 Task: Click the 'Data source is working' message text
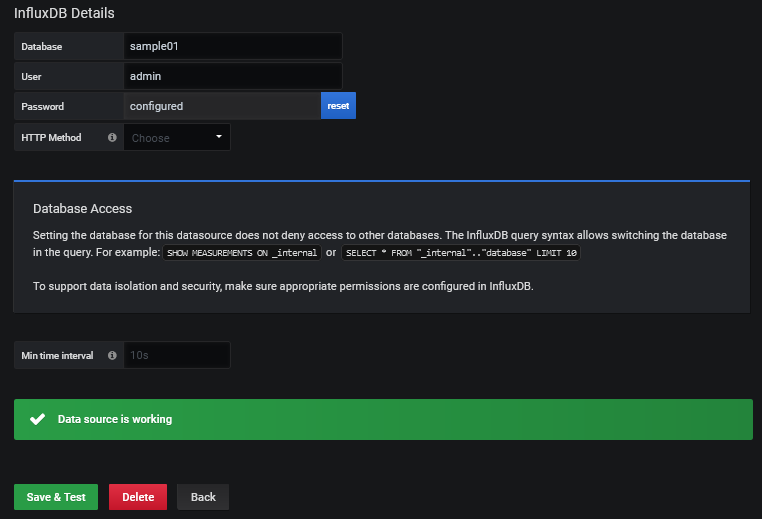[115, 420]
